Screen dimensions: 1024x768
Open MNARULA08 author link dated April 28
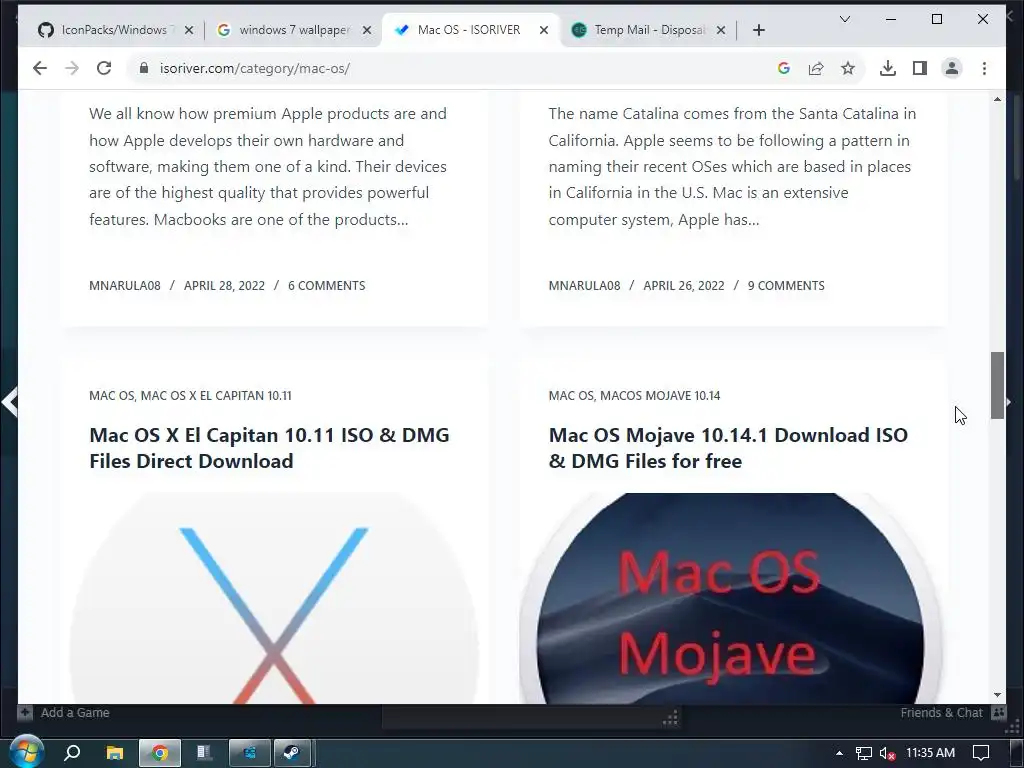(125, 285)
